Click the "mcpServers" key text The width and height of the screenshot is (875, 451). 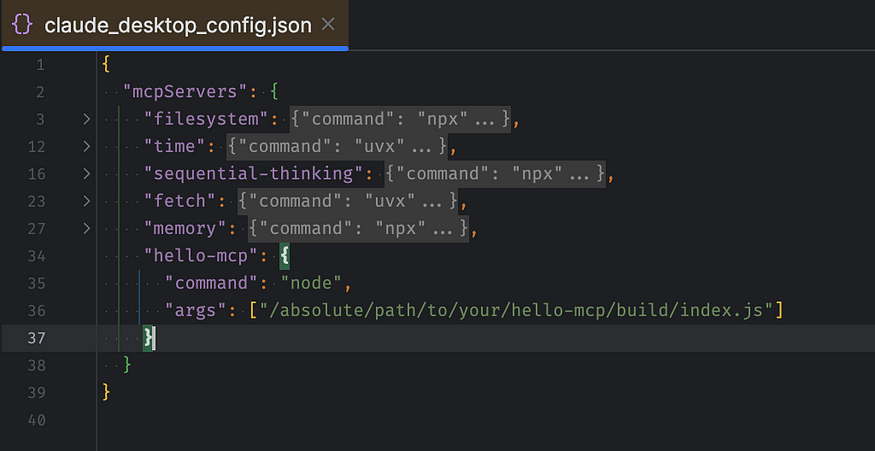(x=180, y=92)
